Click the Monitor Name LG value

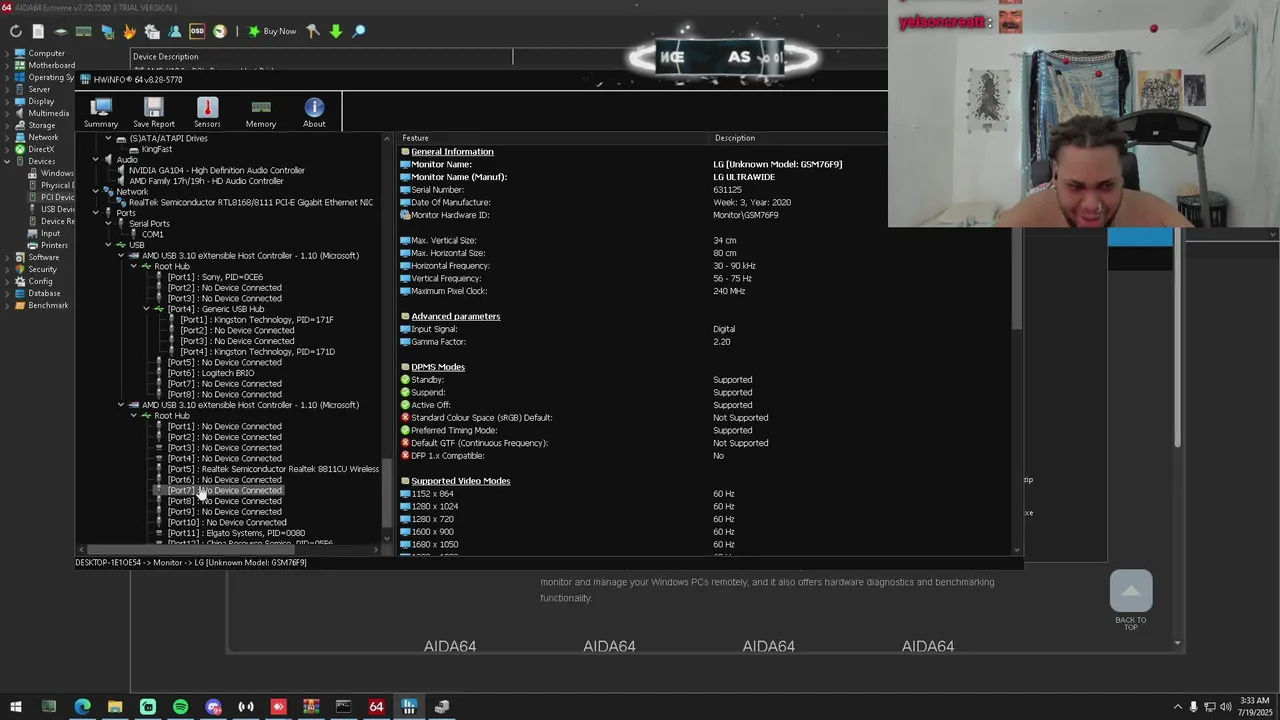(x=777, y=164)
